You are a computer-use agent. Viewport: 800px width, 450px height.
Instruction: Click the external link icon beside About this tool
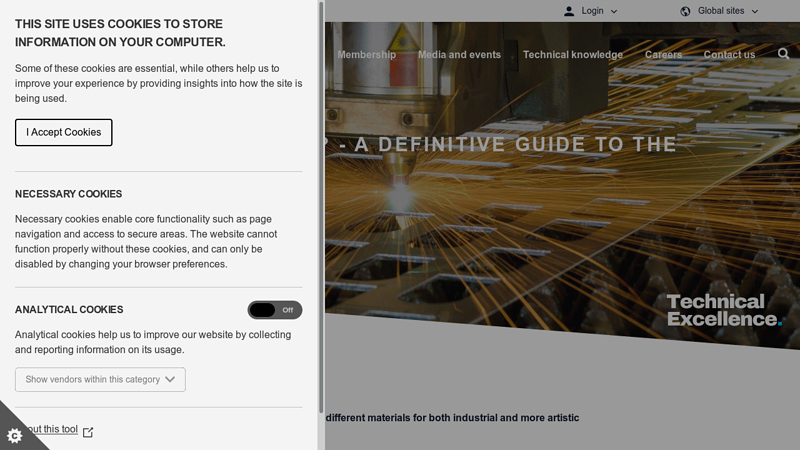(x=88, y=431)
